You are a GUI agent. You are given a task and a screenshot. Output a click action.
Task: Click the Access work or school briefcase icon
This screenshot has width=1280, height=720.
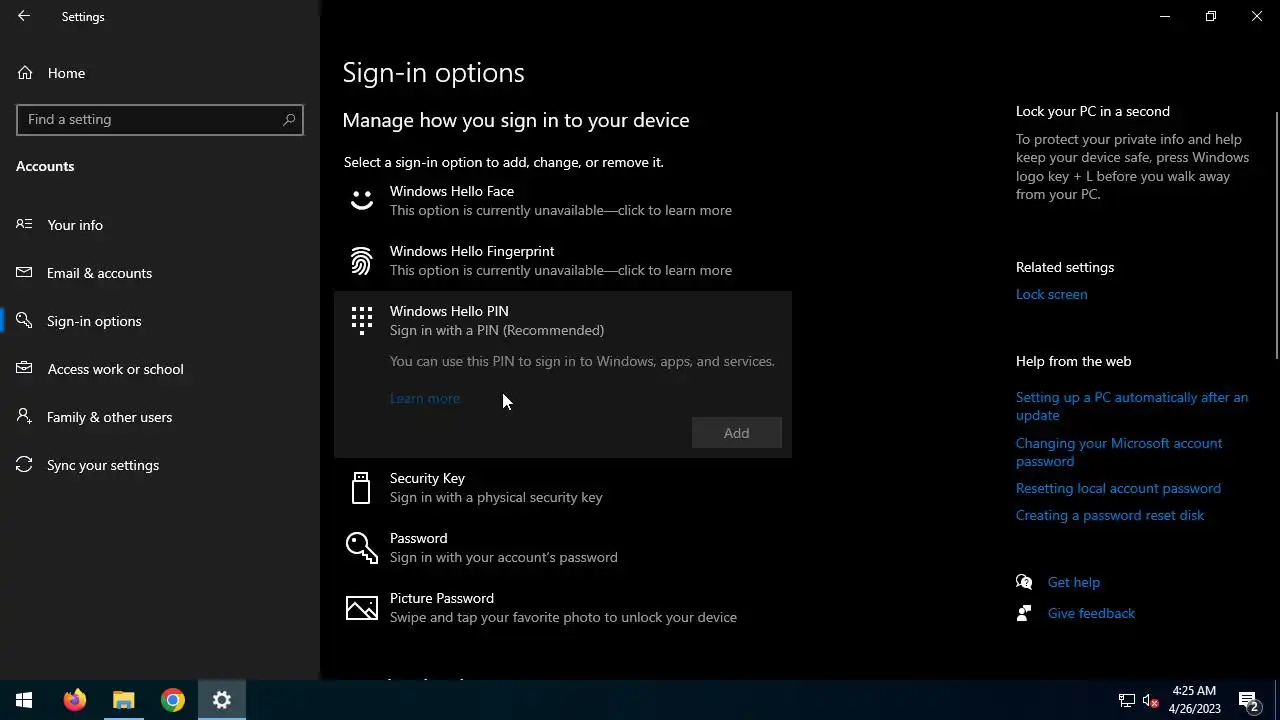click(x=24, y=368)
